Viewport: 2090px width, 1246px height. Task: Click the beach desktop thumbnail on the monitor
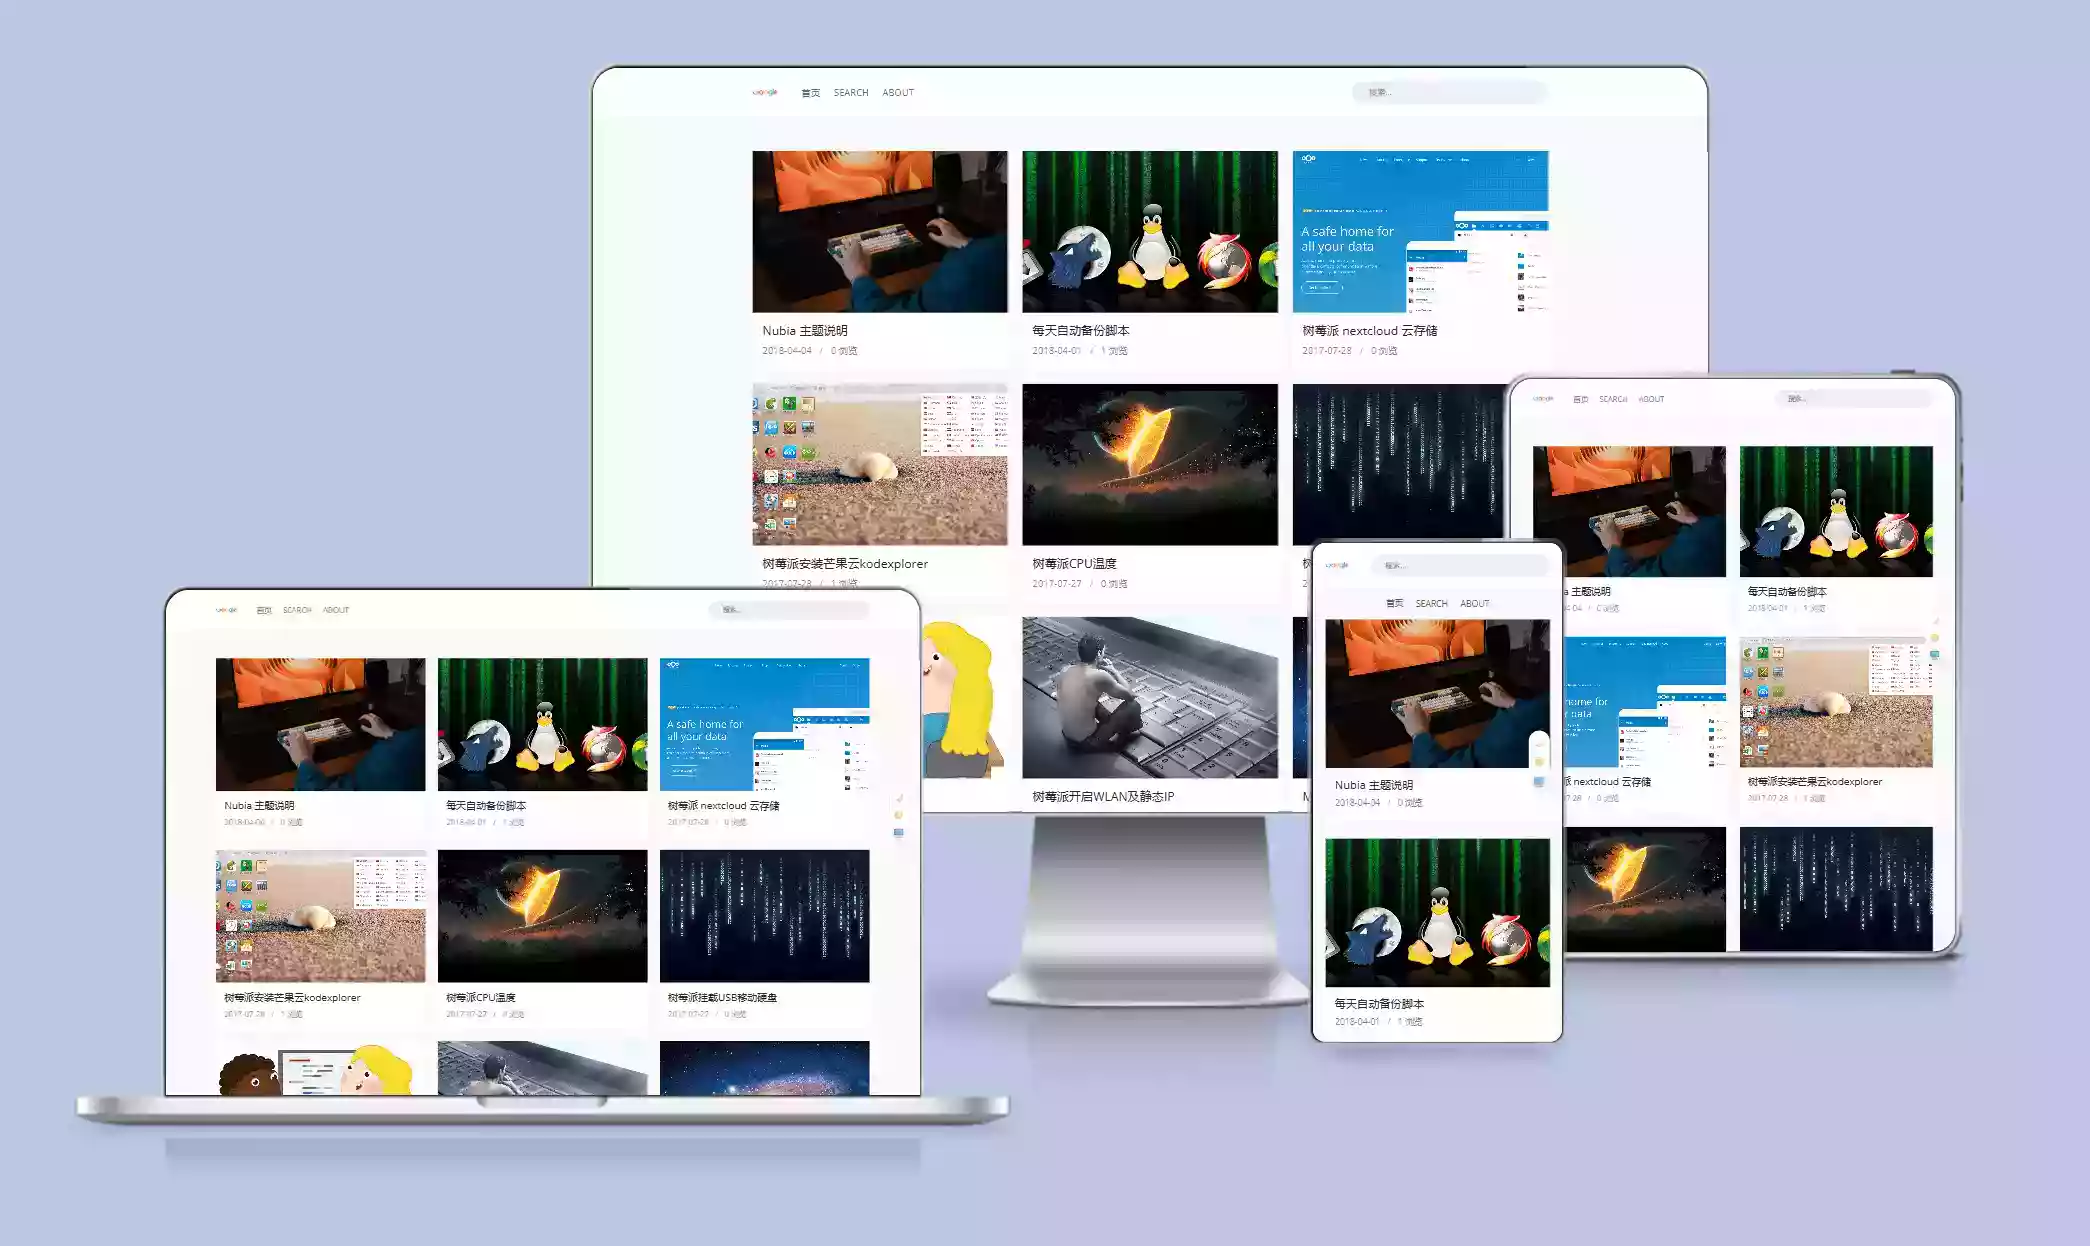pyautogui.click(x=880, y=465)
